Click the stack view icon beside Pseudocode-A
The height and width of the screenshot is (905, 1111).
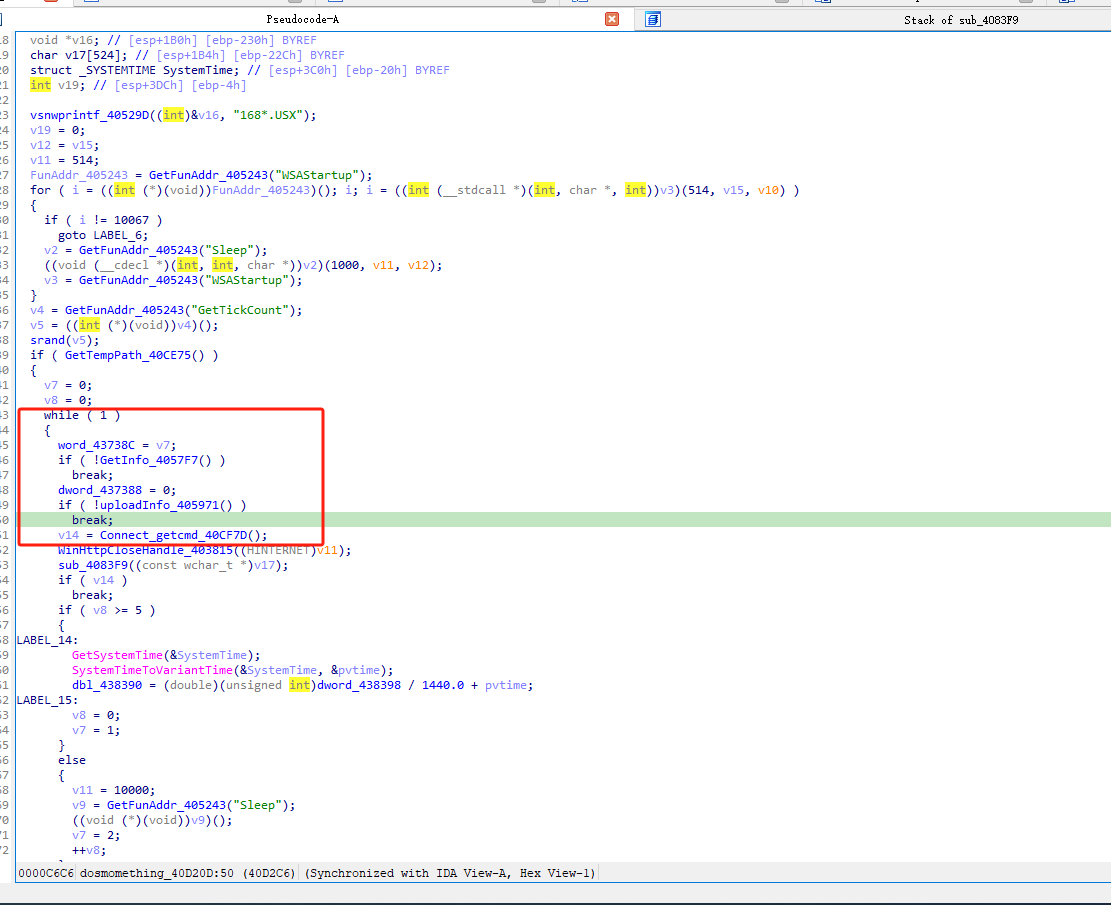[x=653, y=19]
